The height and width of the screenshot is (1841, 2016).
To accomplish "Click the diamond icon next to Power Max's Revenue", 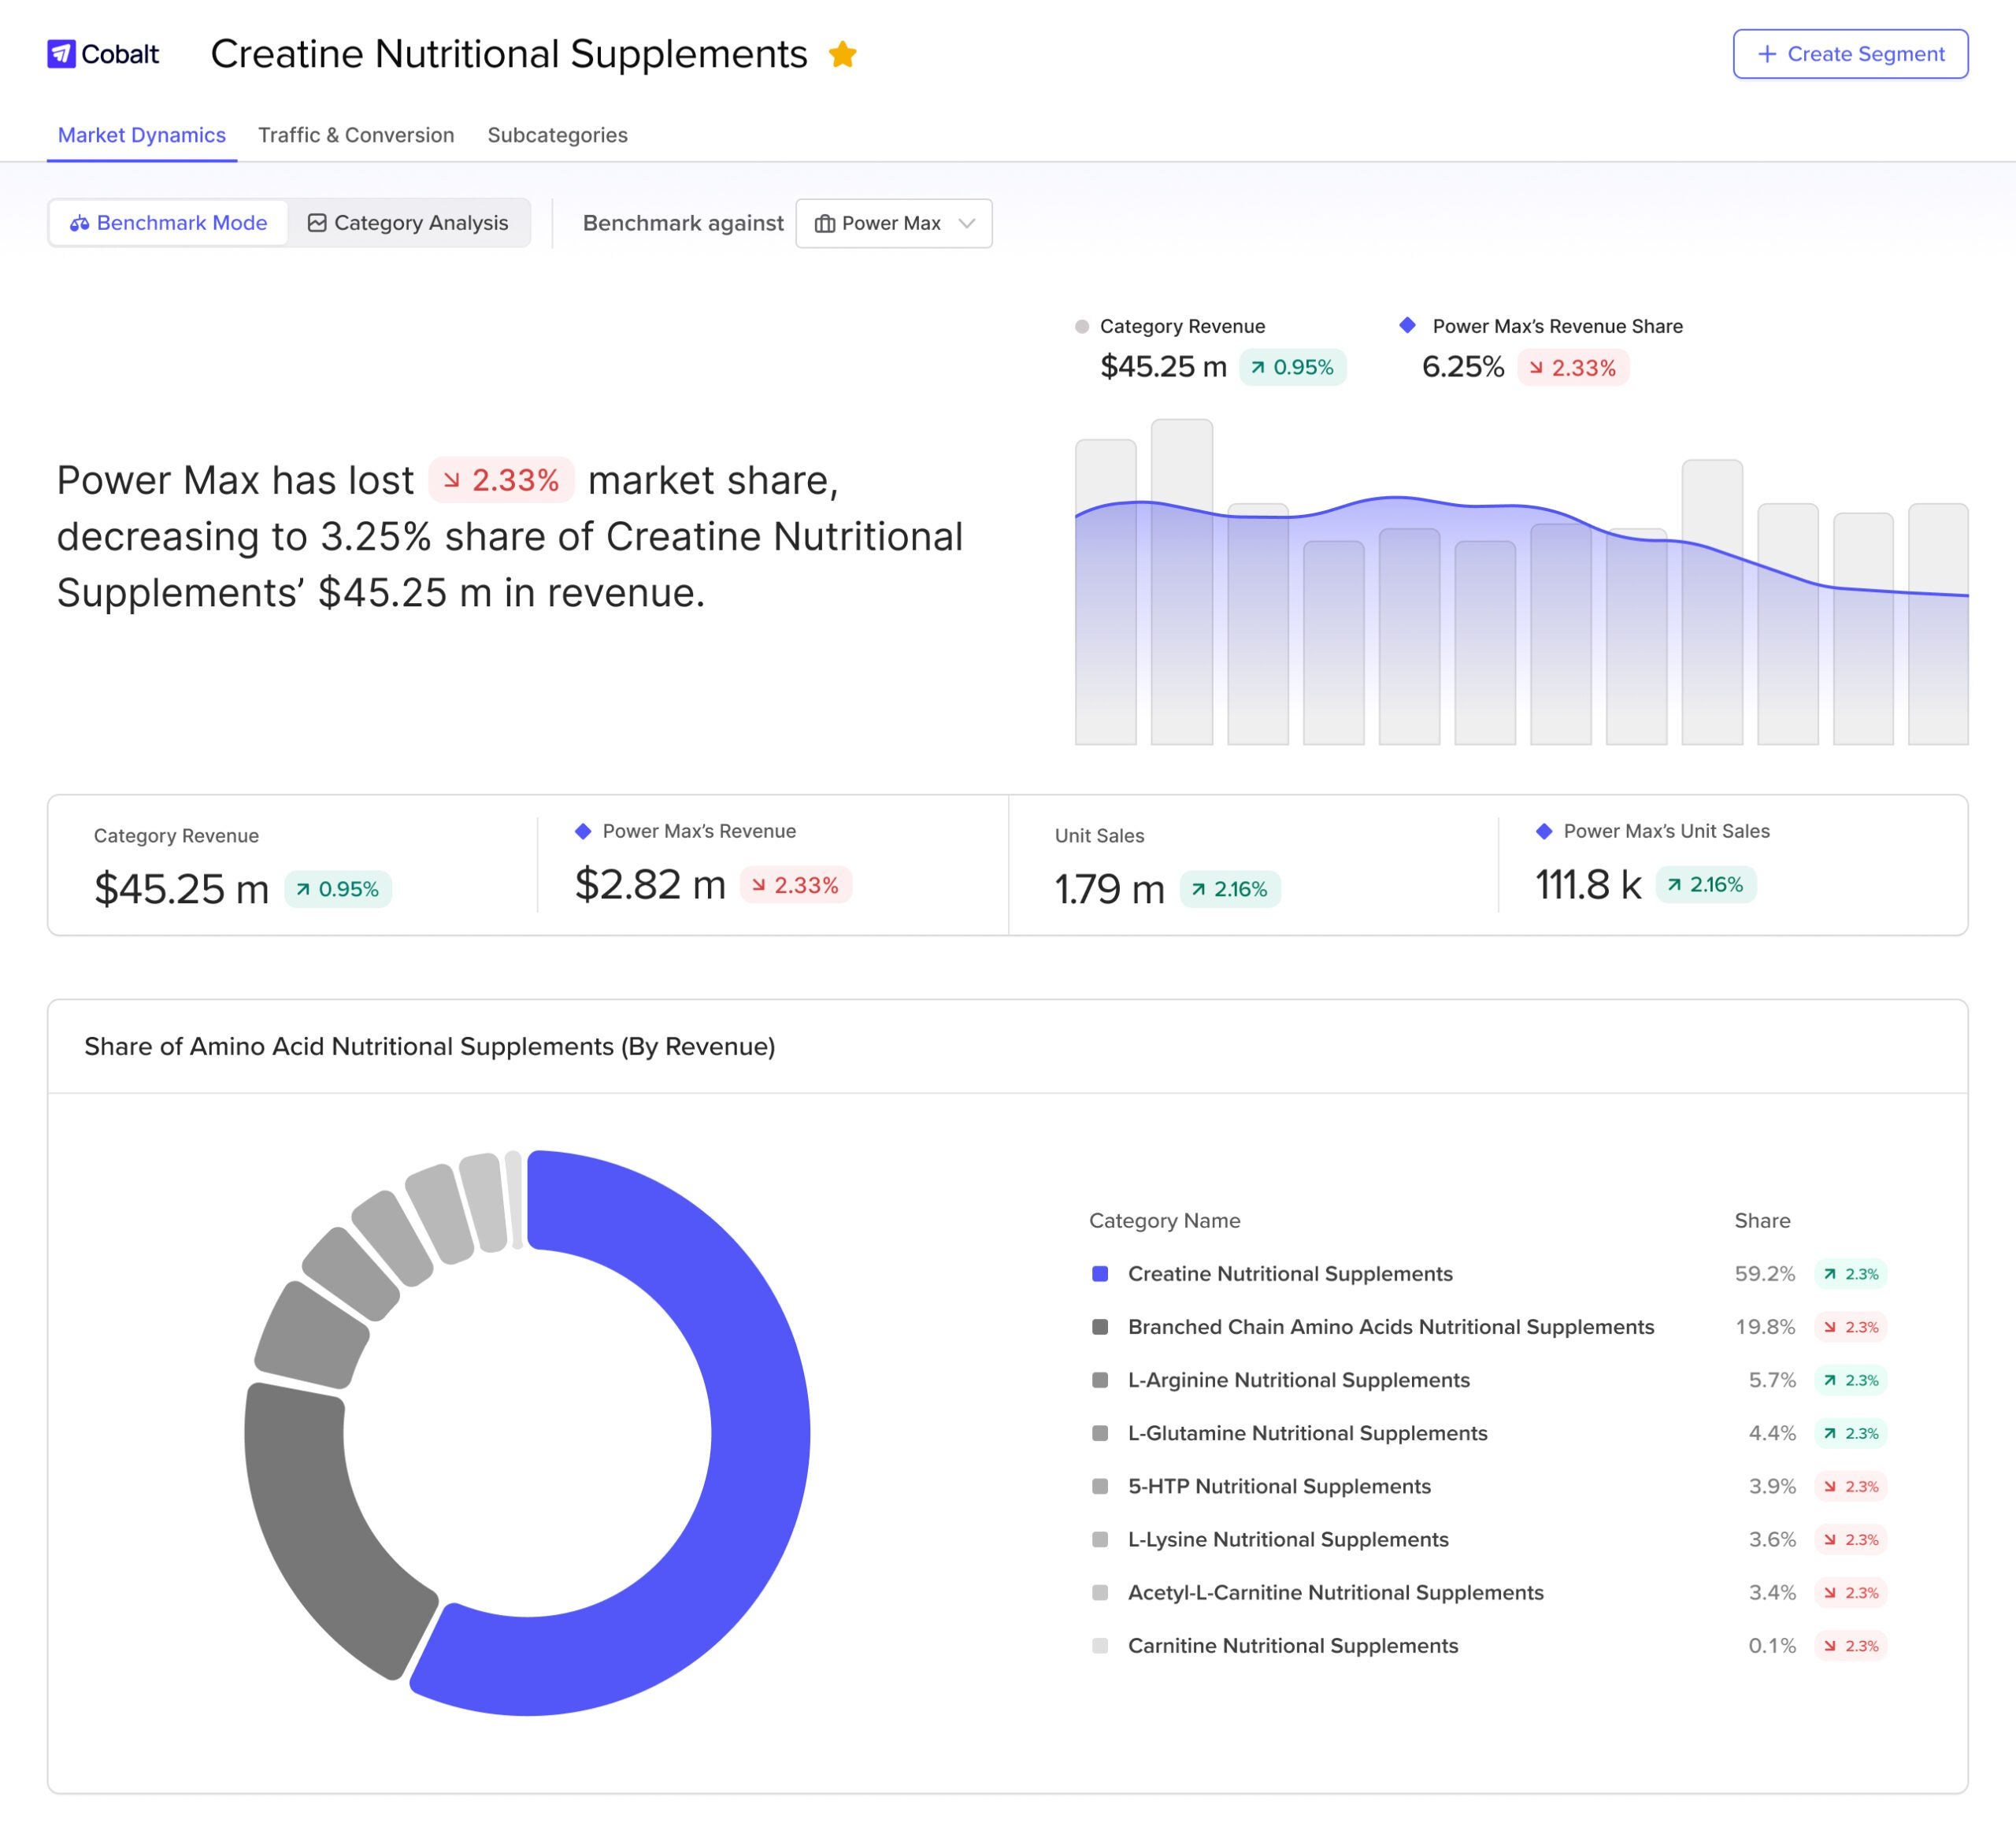I will [583, 831].
